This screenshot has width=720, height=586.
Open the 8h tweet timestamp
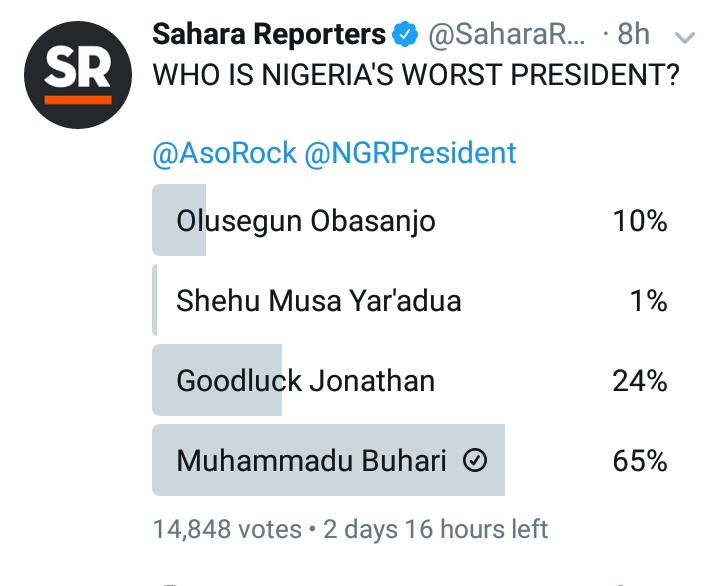pyautogui.click(x=633, y=35)
